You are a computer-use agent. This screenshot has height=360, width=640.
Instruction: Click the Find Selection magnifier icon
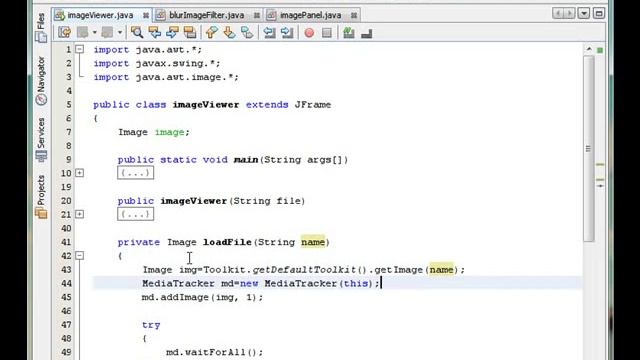click(137, 32)
